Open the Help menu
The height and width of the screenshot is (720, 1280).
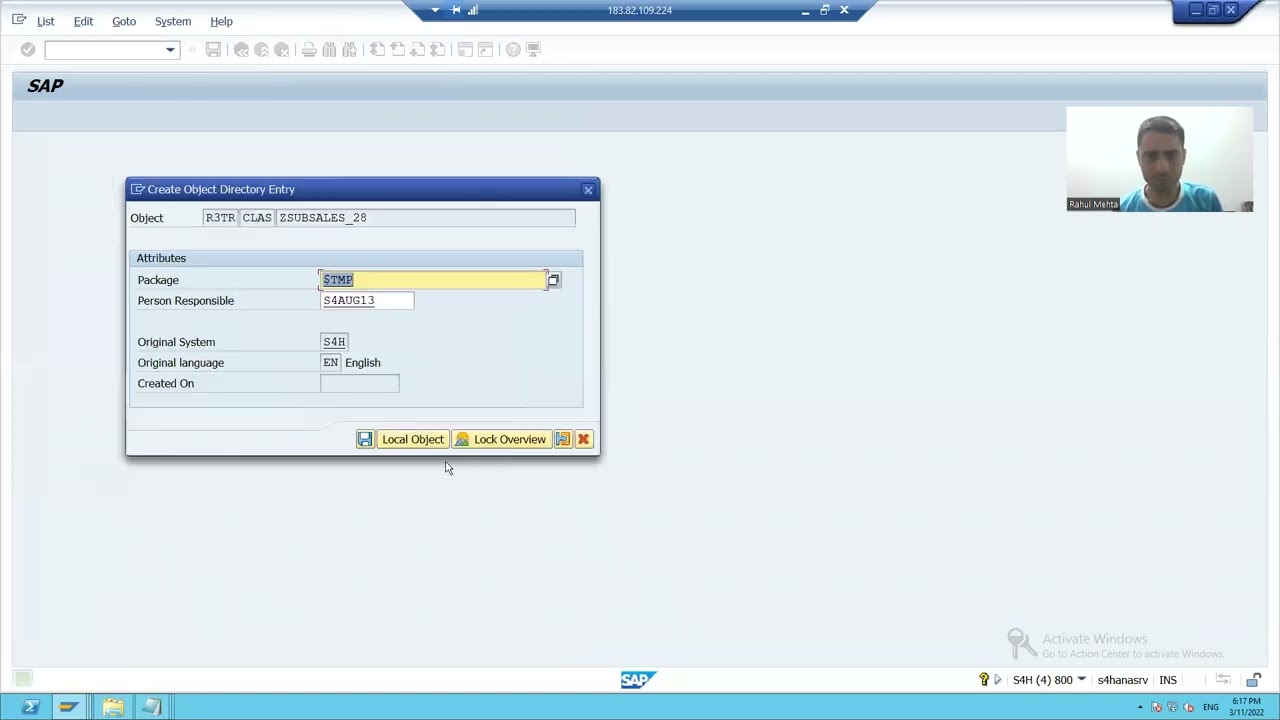point(221,21)
